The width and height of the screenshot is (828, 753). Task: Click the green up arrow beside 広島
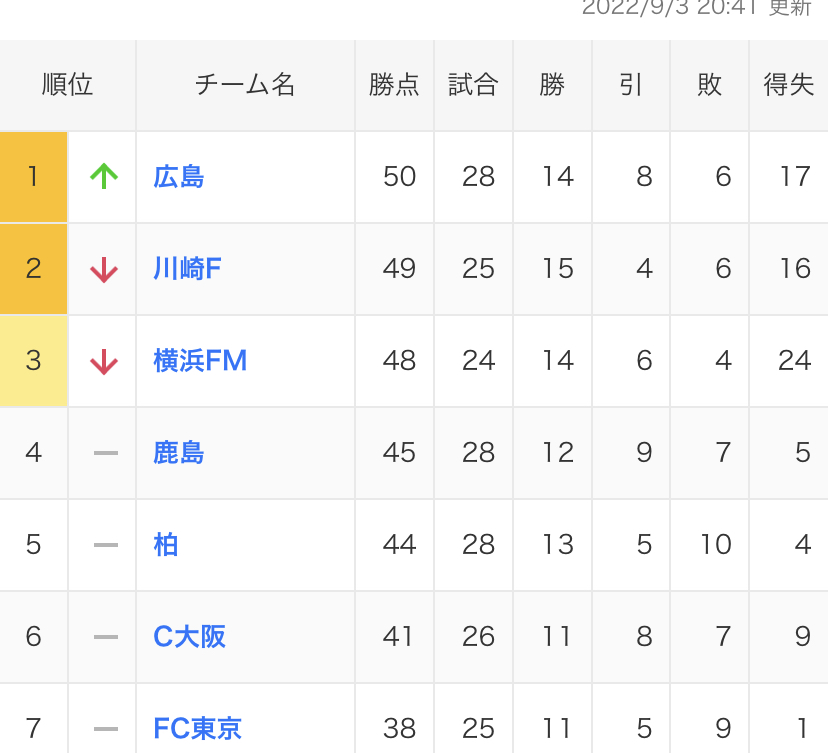[x=104, y=177]
